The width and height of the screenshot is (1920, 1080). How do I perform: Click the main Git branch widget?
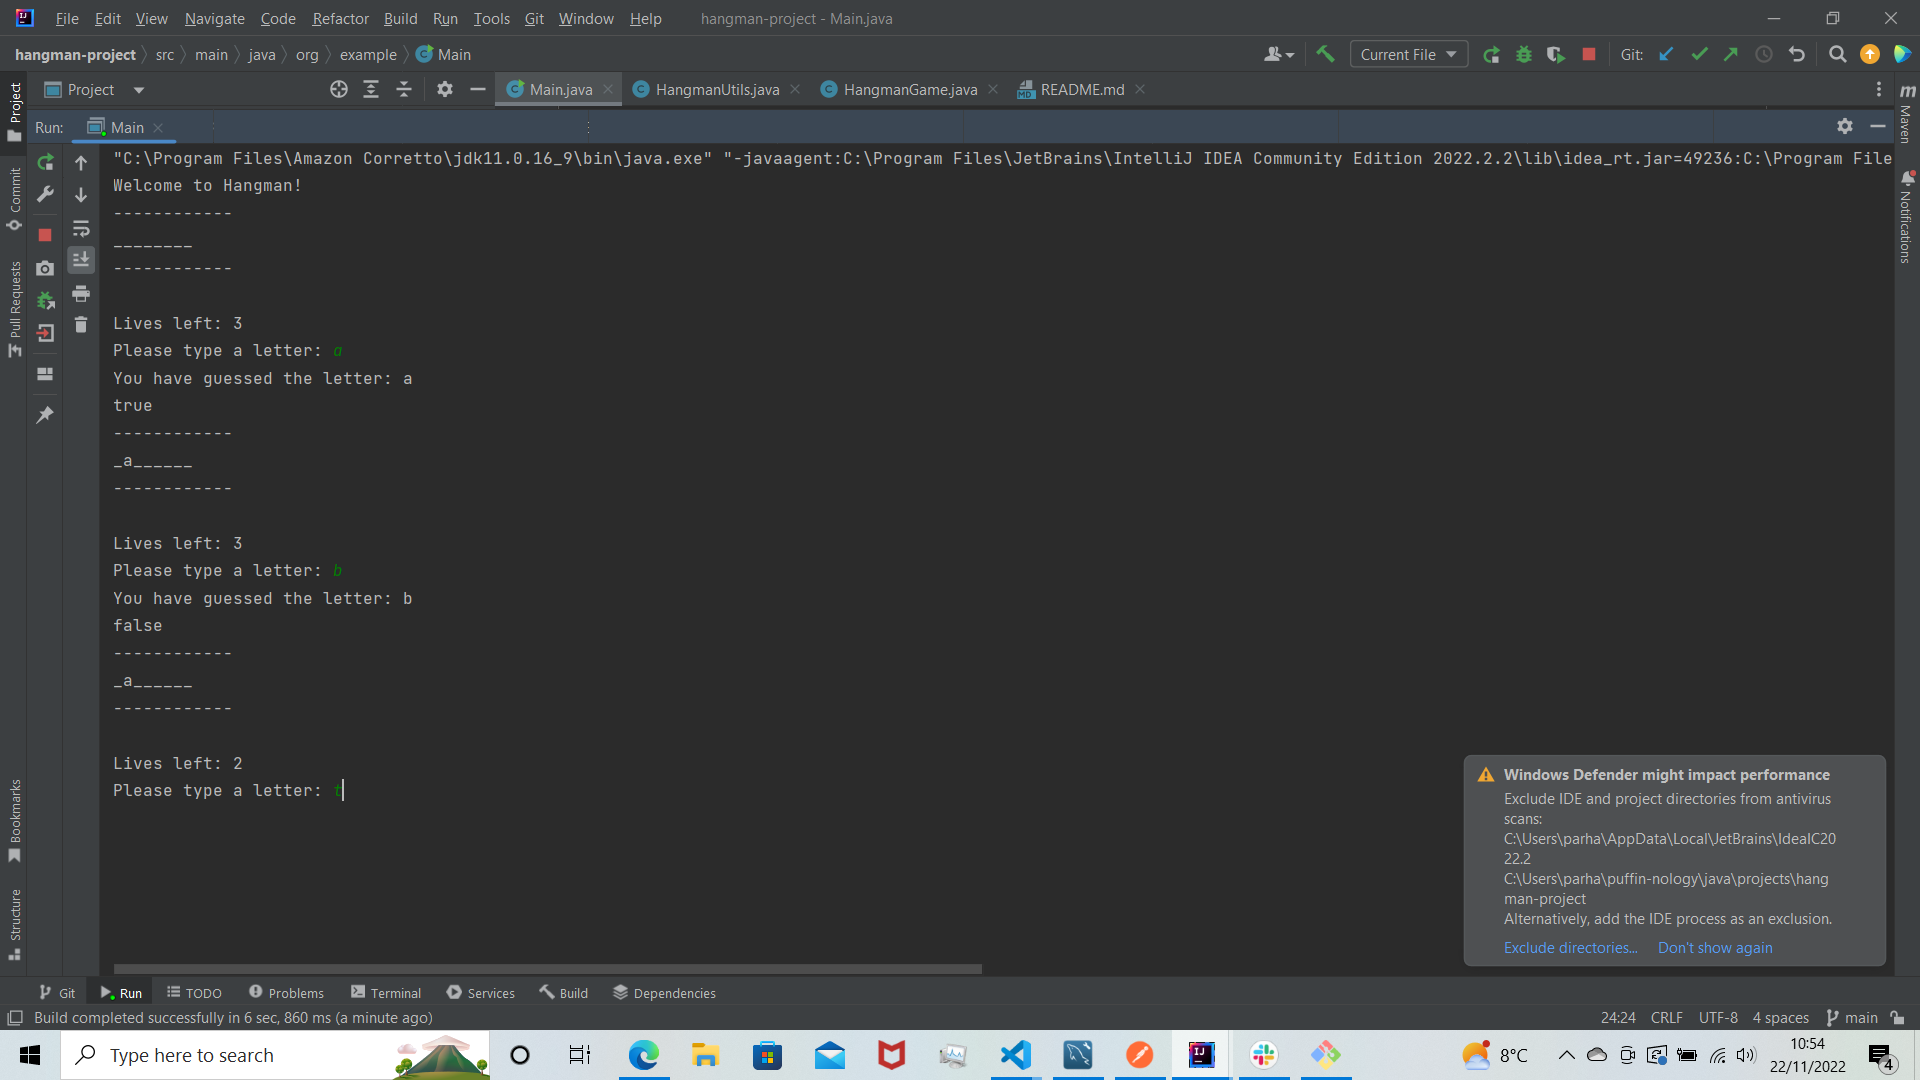pyautogui.click(x=1852, y=1018)
